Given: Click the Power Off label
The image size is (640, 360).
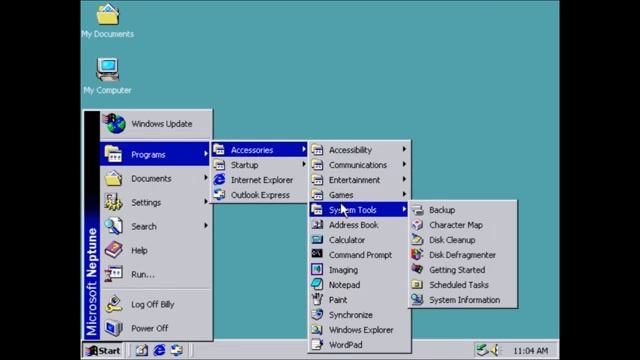Looking at the screenshot, I should click(x=149, y=328).
